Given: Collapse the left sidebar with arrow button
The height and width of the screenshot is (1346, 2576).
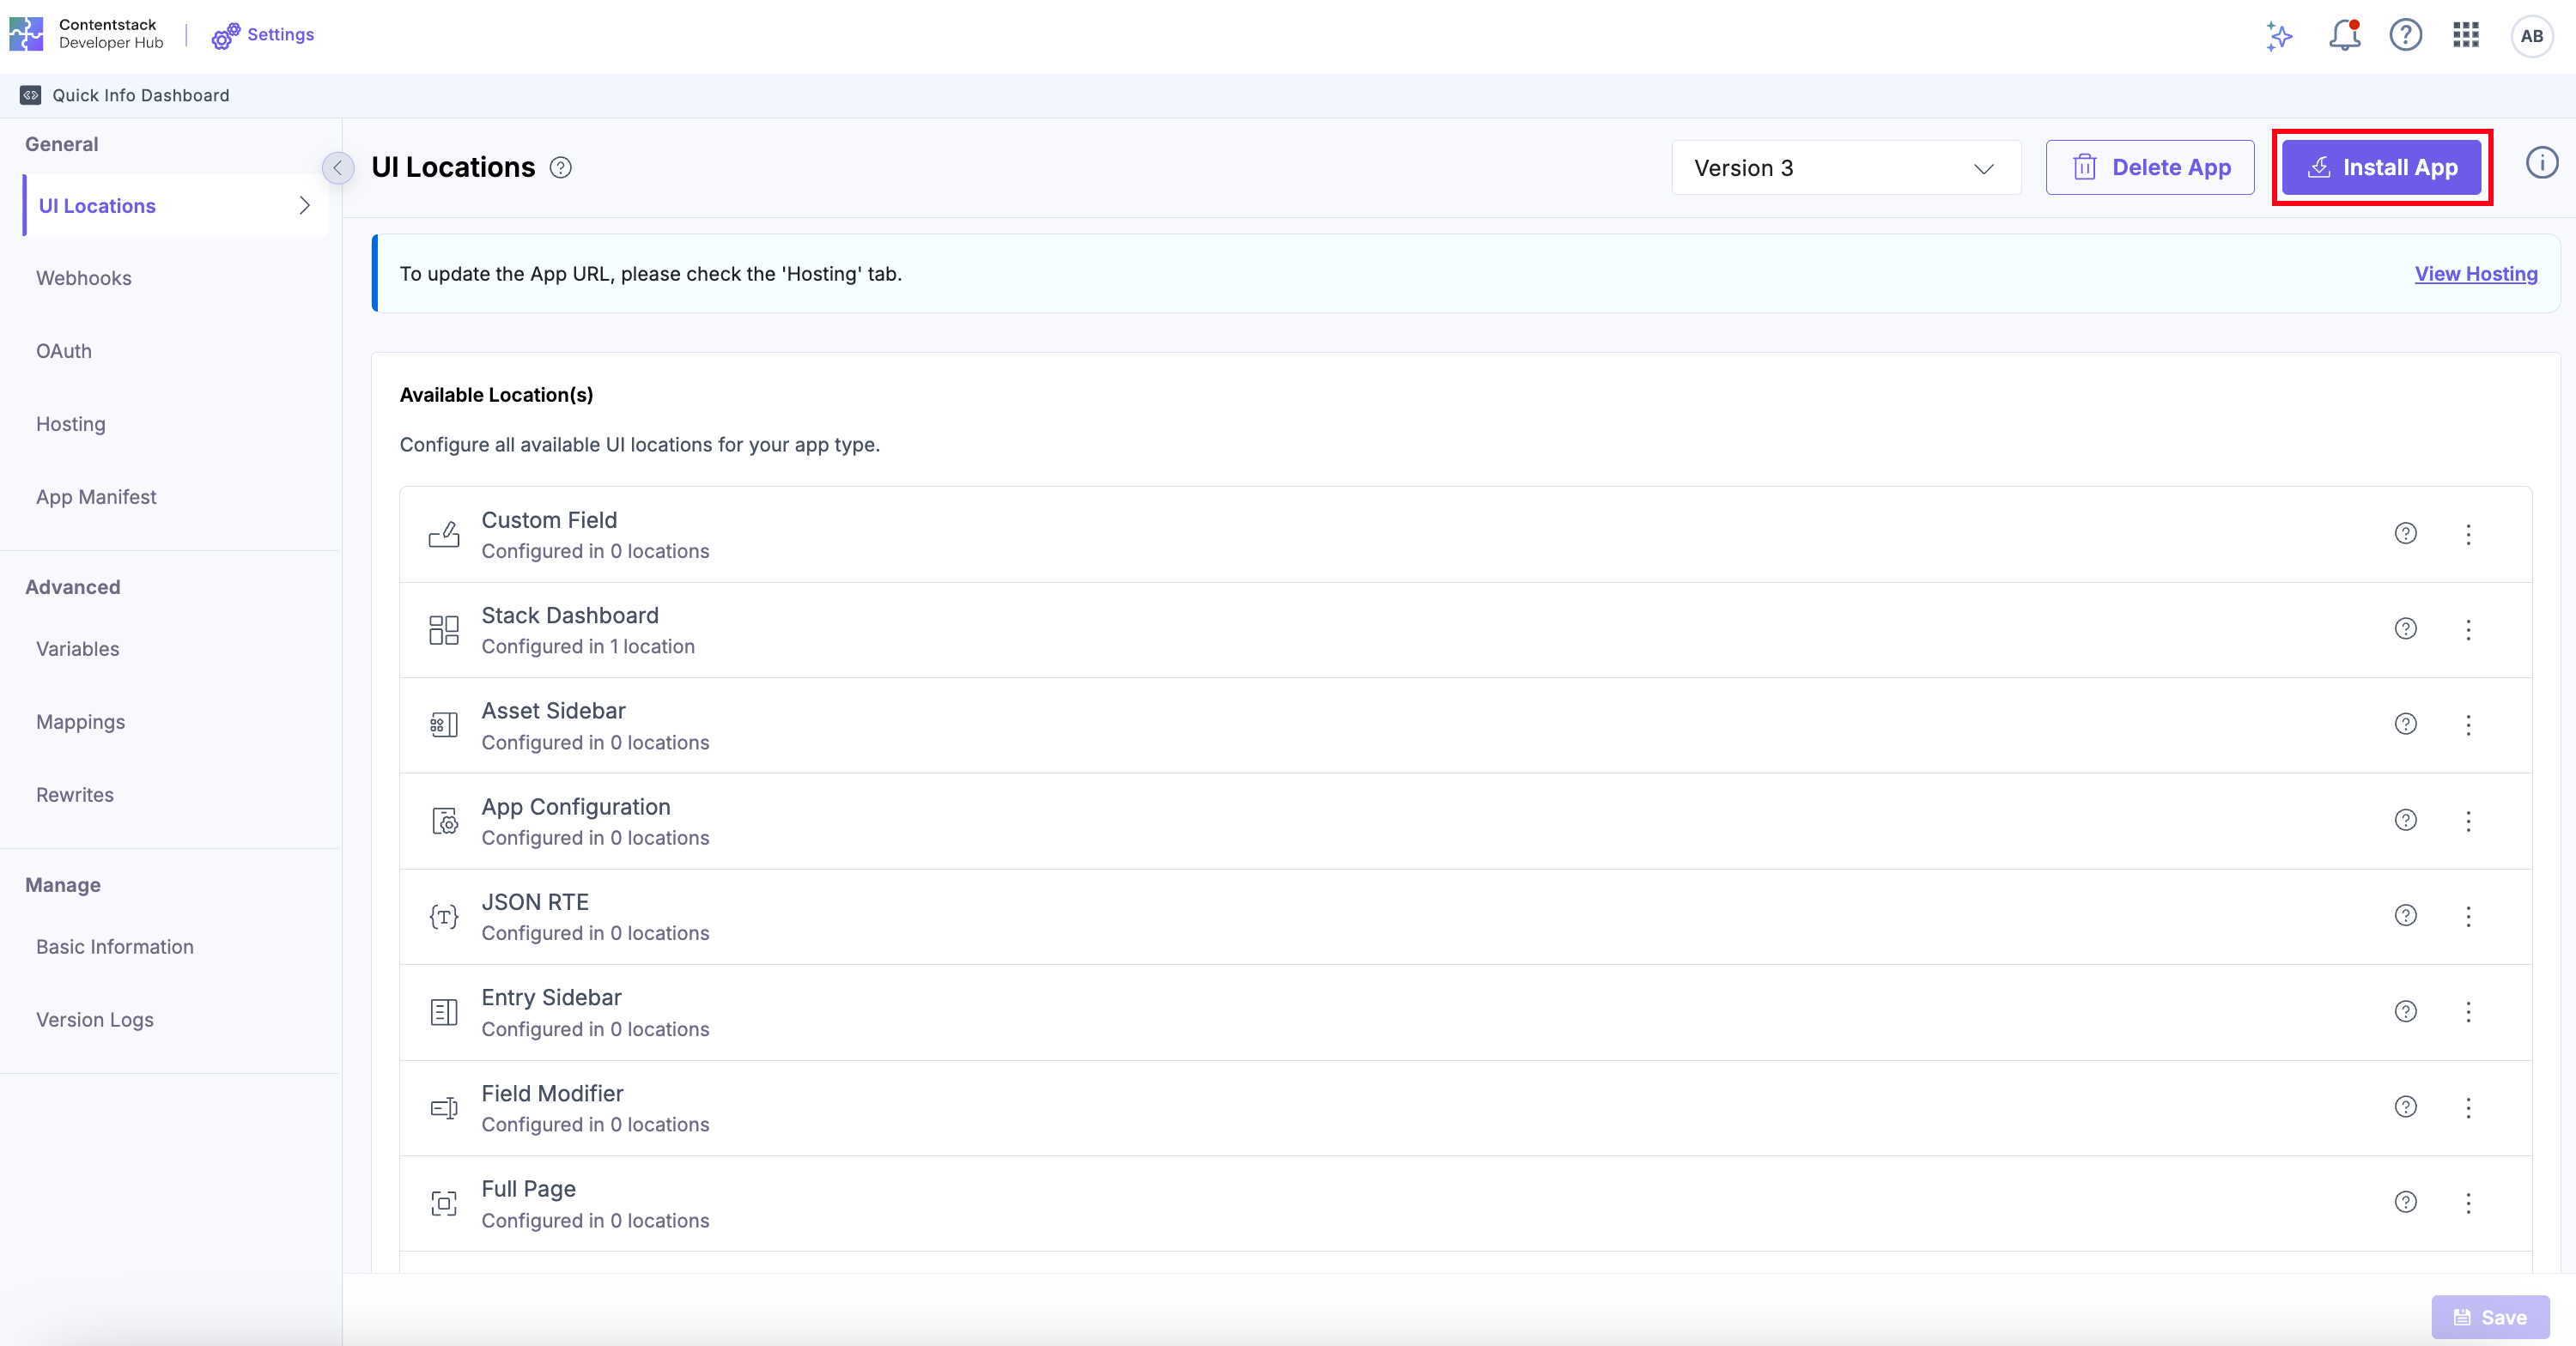Looking at the screenshot, I should [x=338, y=168].
